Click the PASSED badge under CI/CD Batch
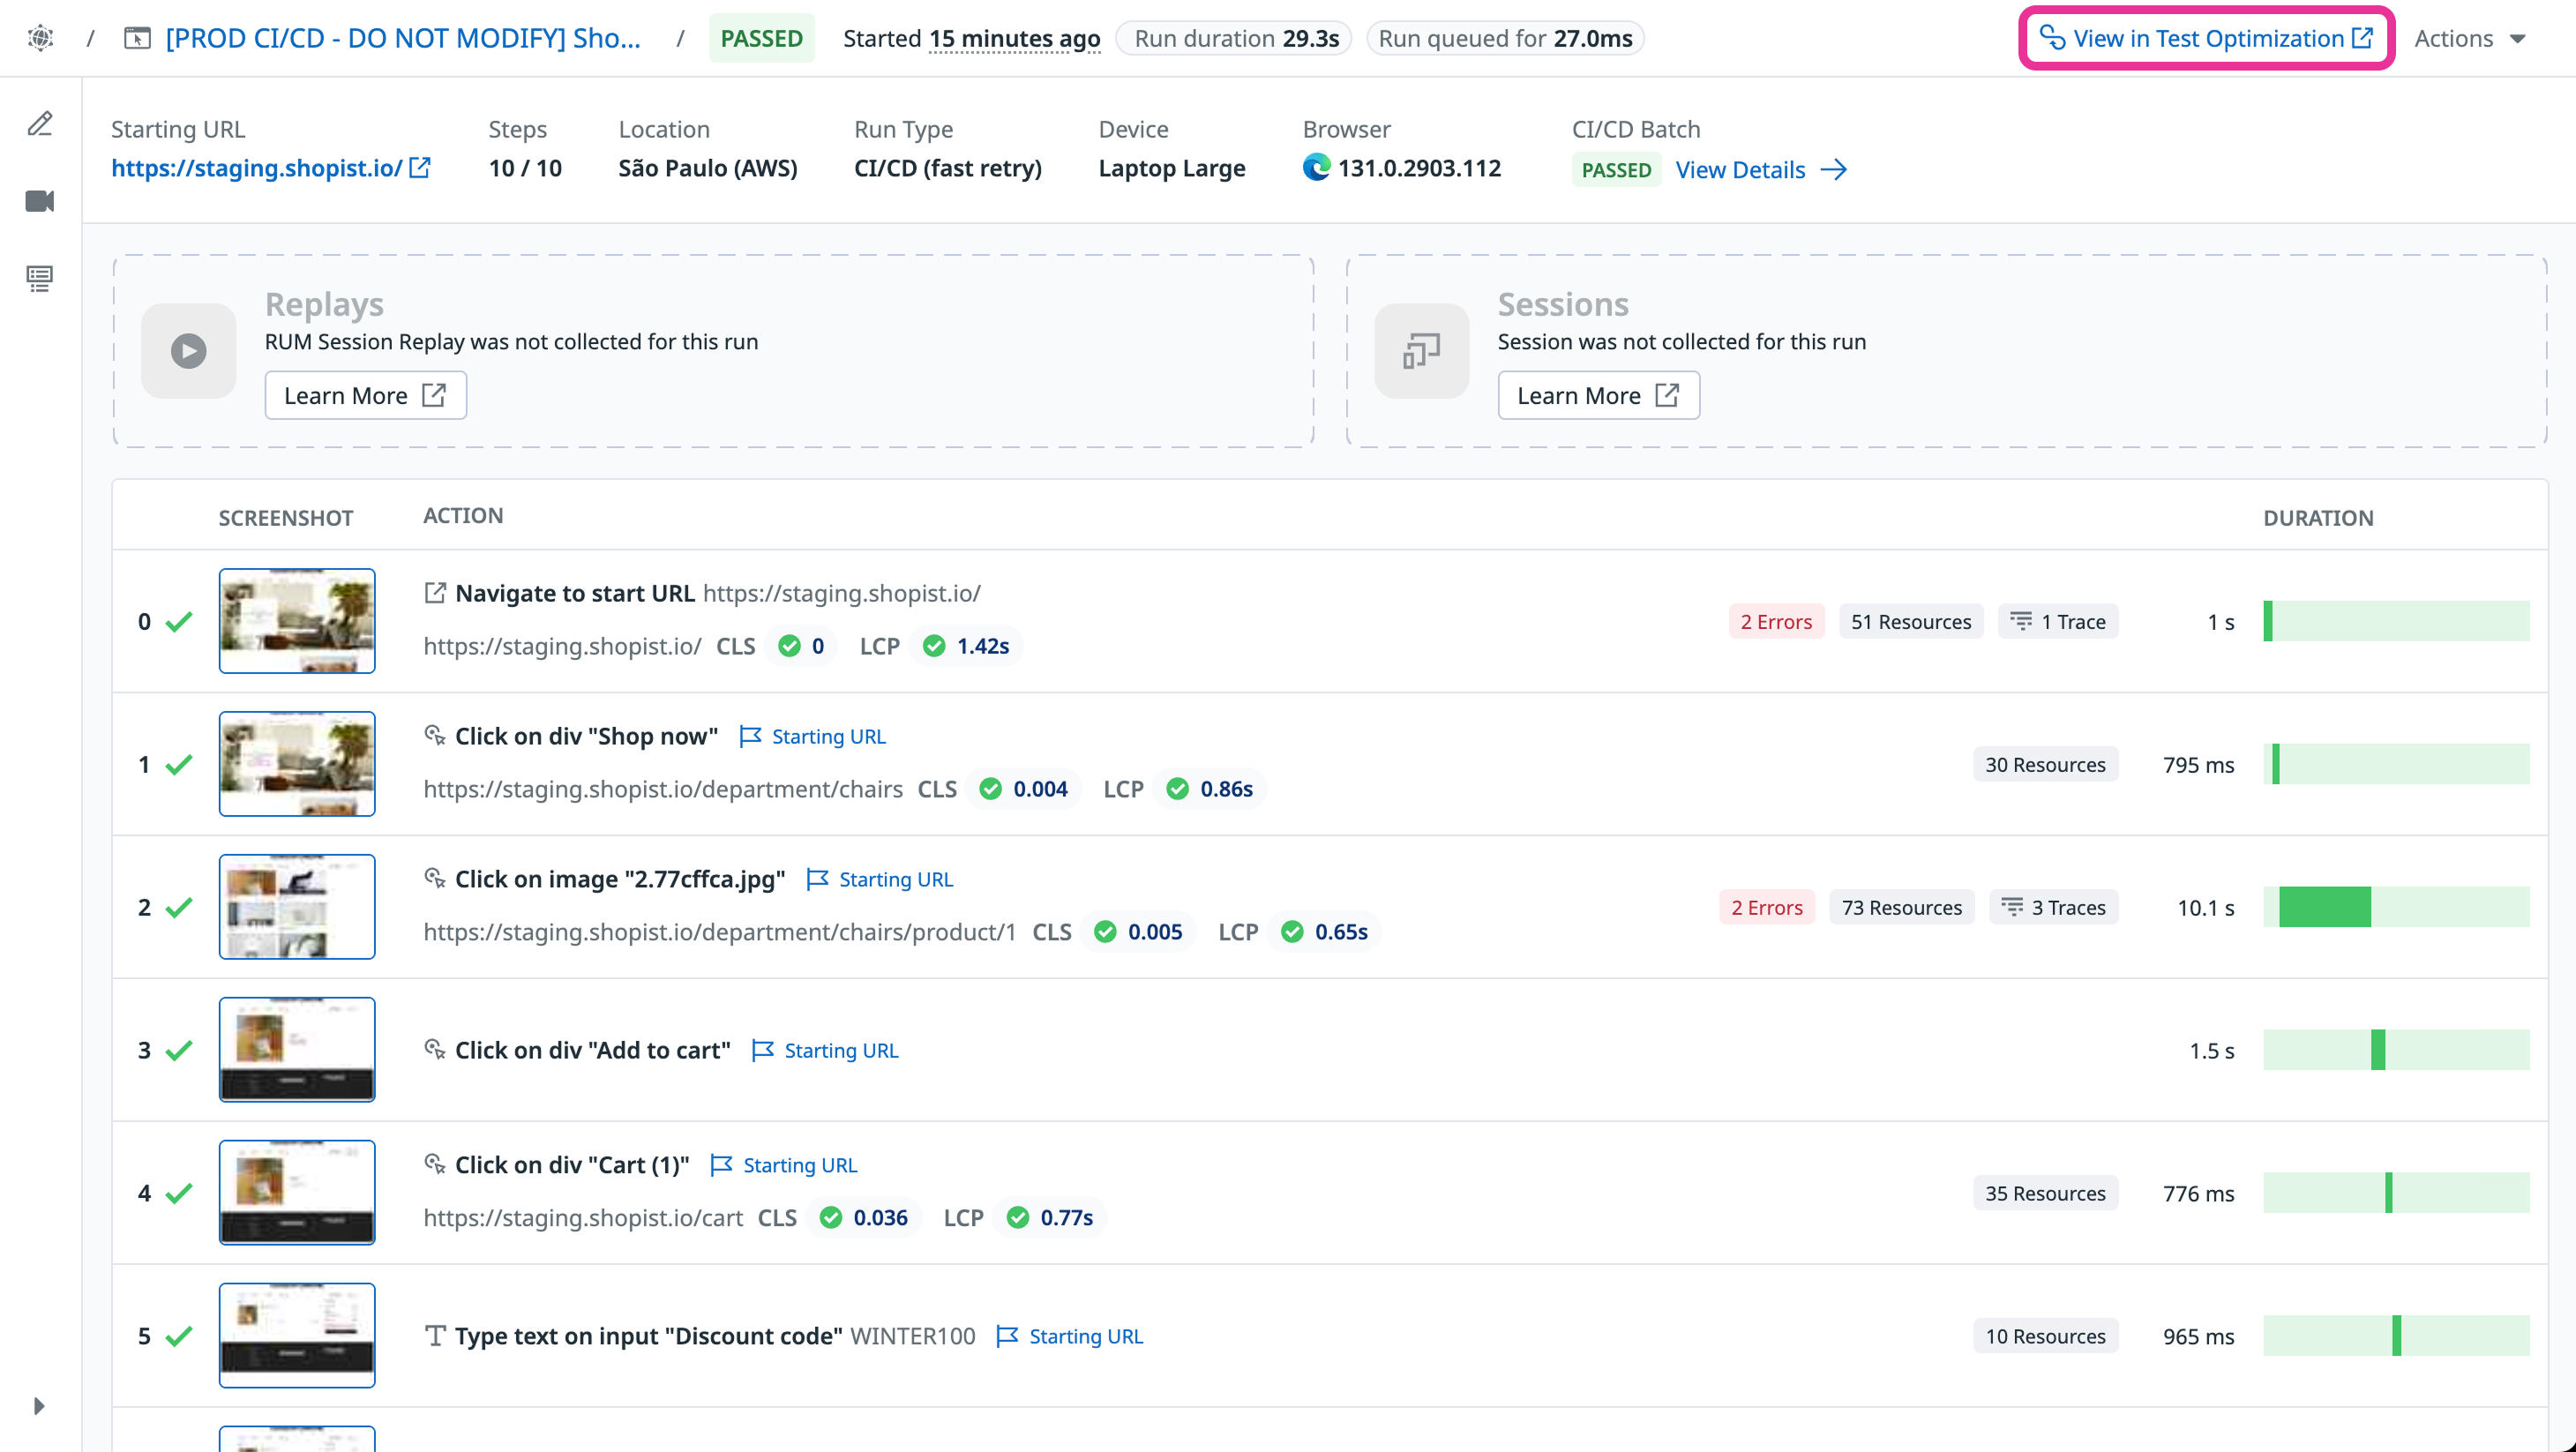Screen dimensions: 2576x1452 (1616, 170)
